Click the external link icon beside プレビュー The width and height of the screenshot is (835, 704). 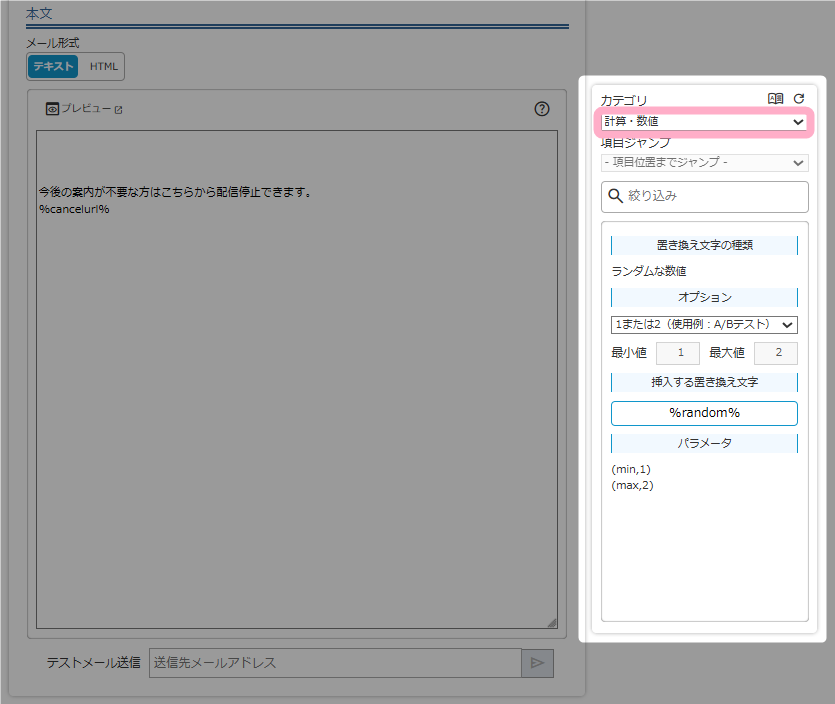coord(118,110)
